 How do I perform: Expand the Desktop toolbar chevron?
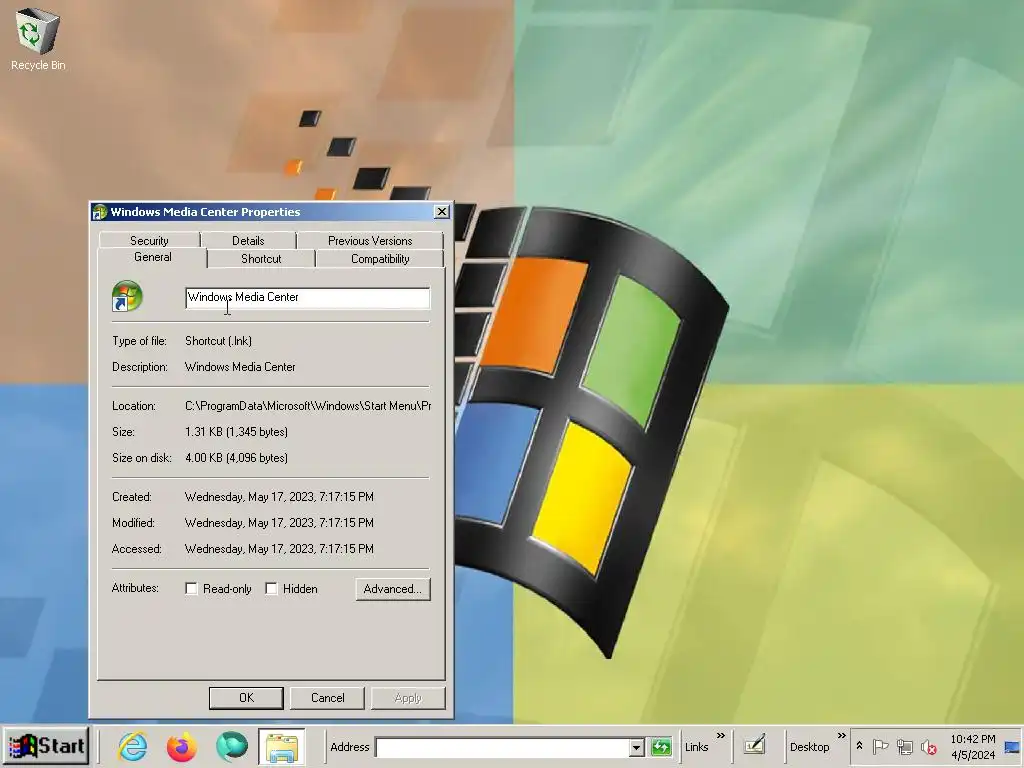click(x=842, y=736)
